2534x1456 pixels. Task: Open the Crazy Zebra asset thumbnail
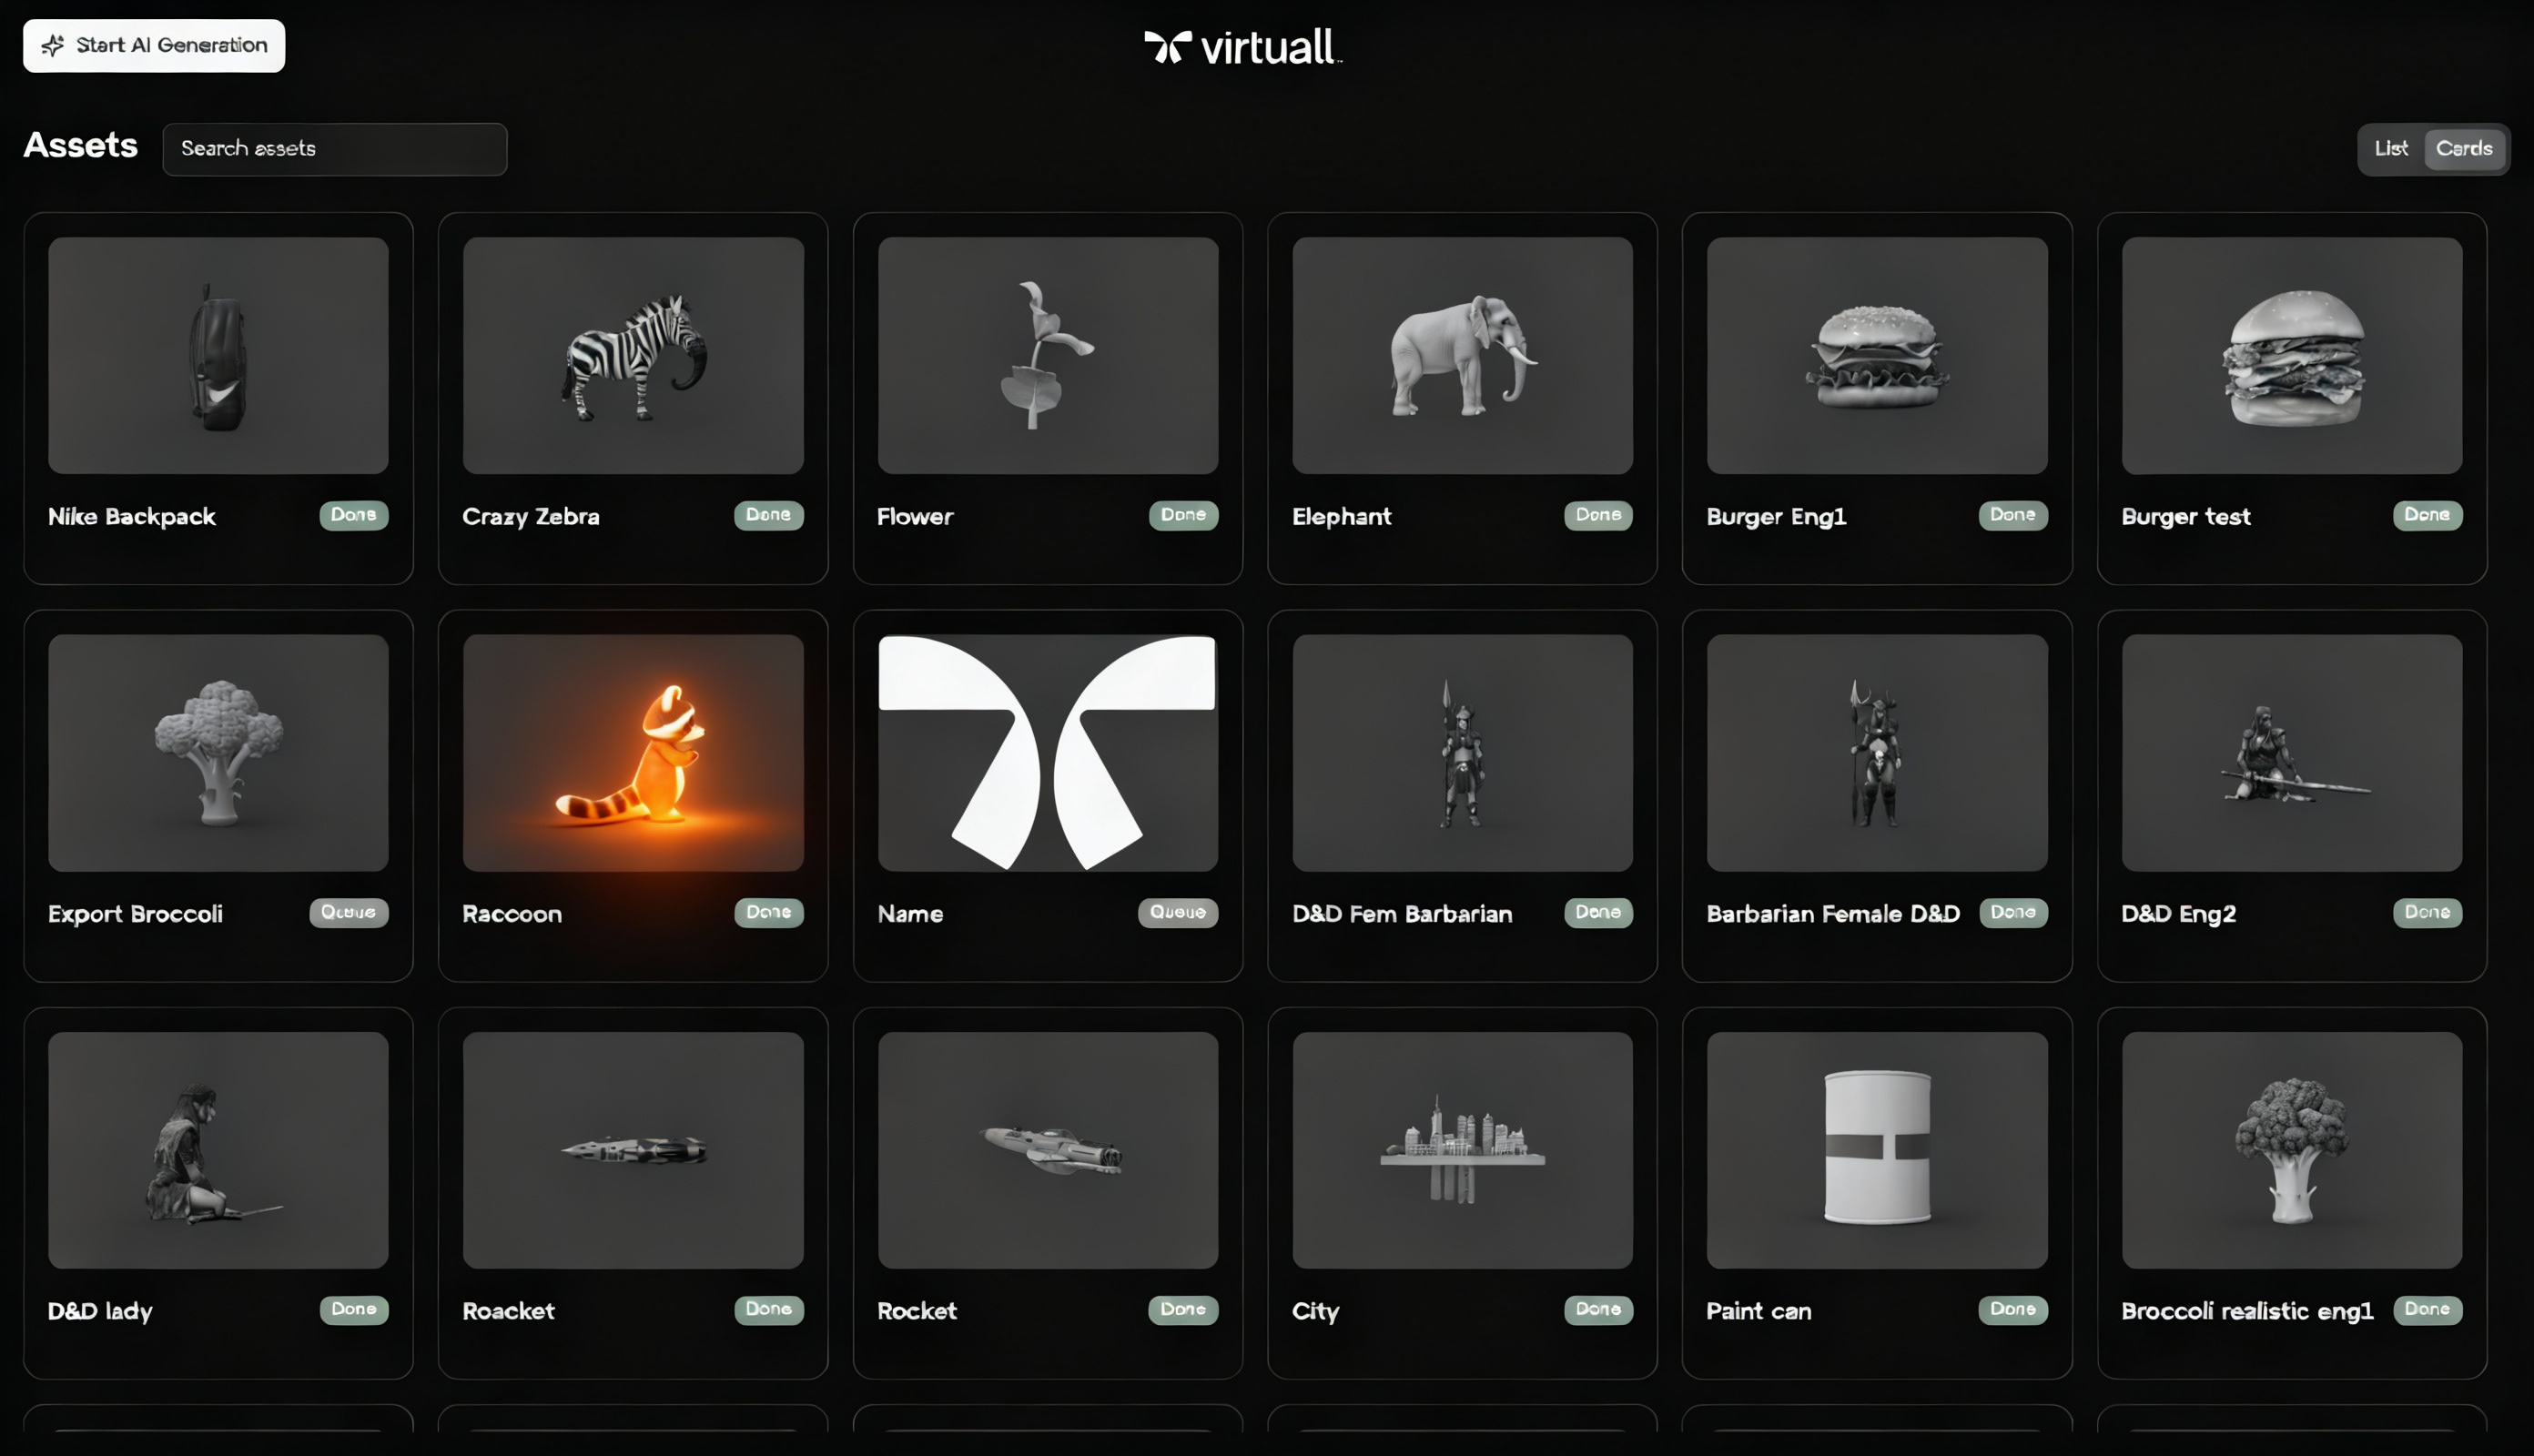[633, 355]
